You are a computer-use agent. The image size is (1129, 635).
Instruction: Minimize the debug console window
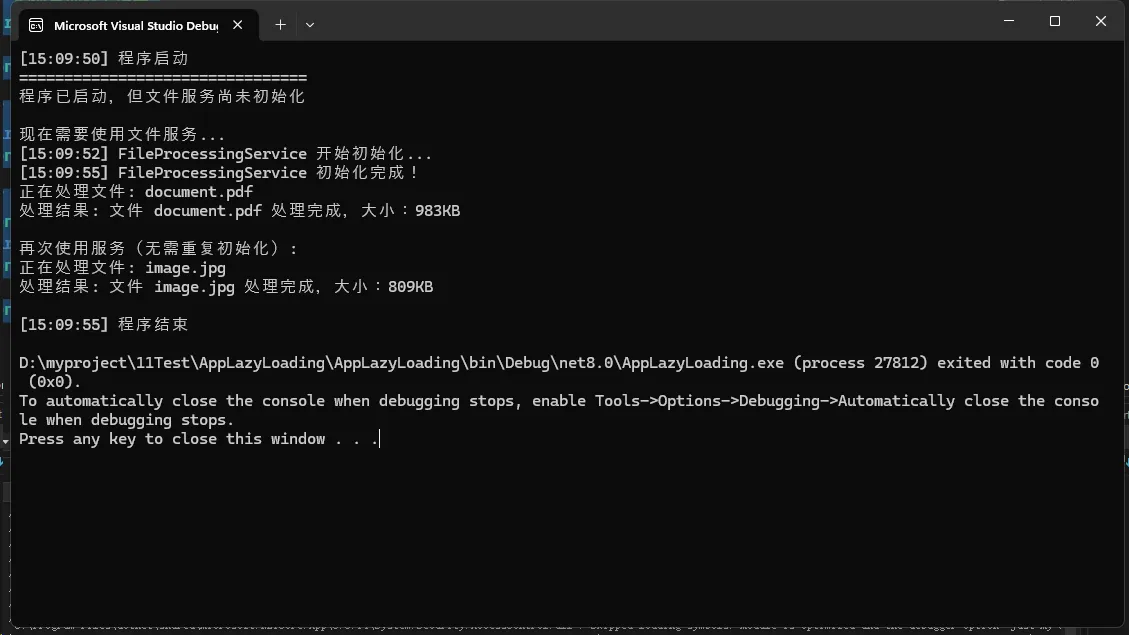coord(1009,21)
